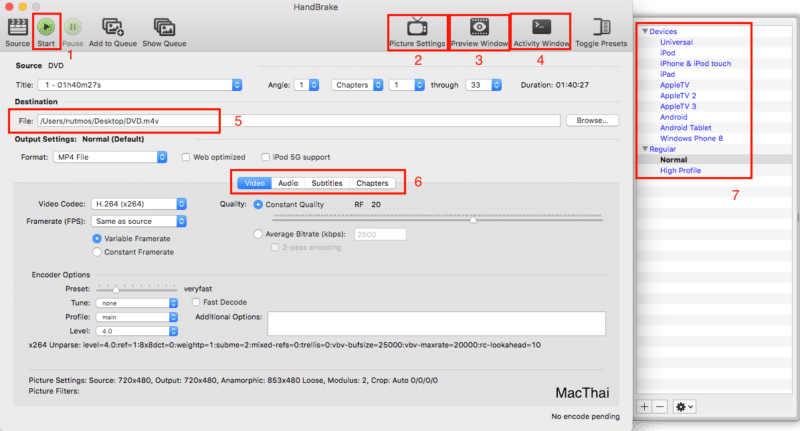Add a new preset with plus button
This screenshot has height=431, width=800.
(644, 407)
